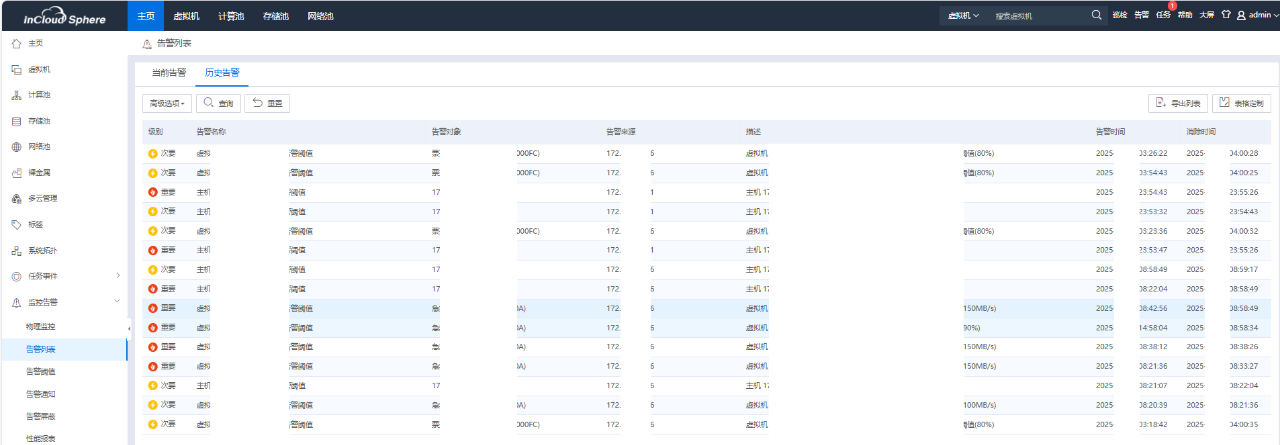
Task: Click the 多云管理 sidebar icon
Action: click(16, 198)
